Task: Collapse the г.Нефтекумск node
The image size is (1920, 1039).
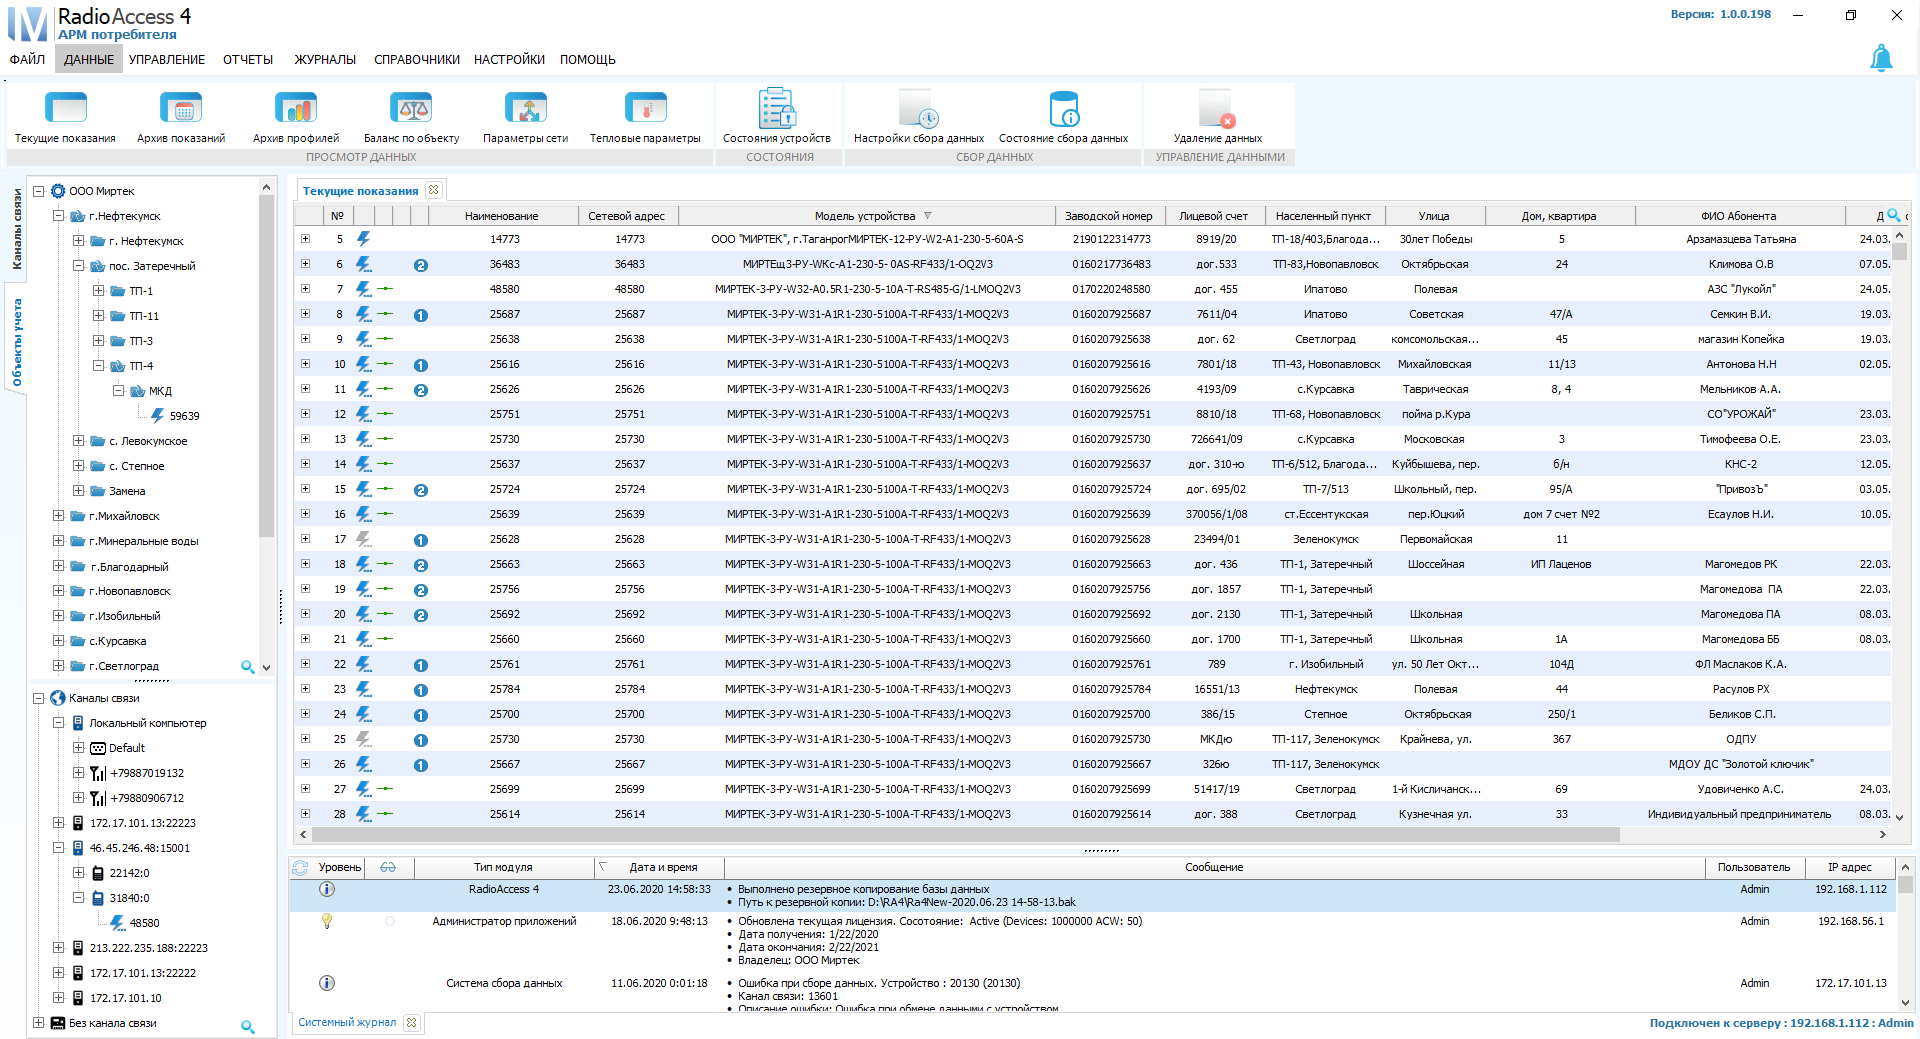Action: (58, 216)
